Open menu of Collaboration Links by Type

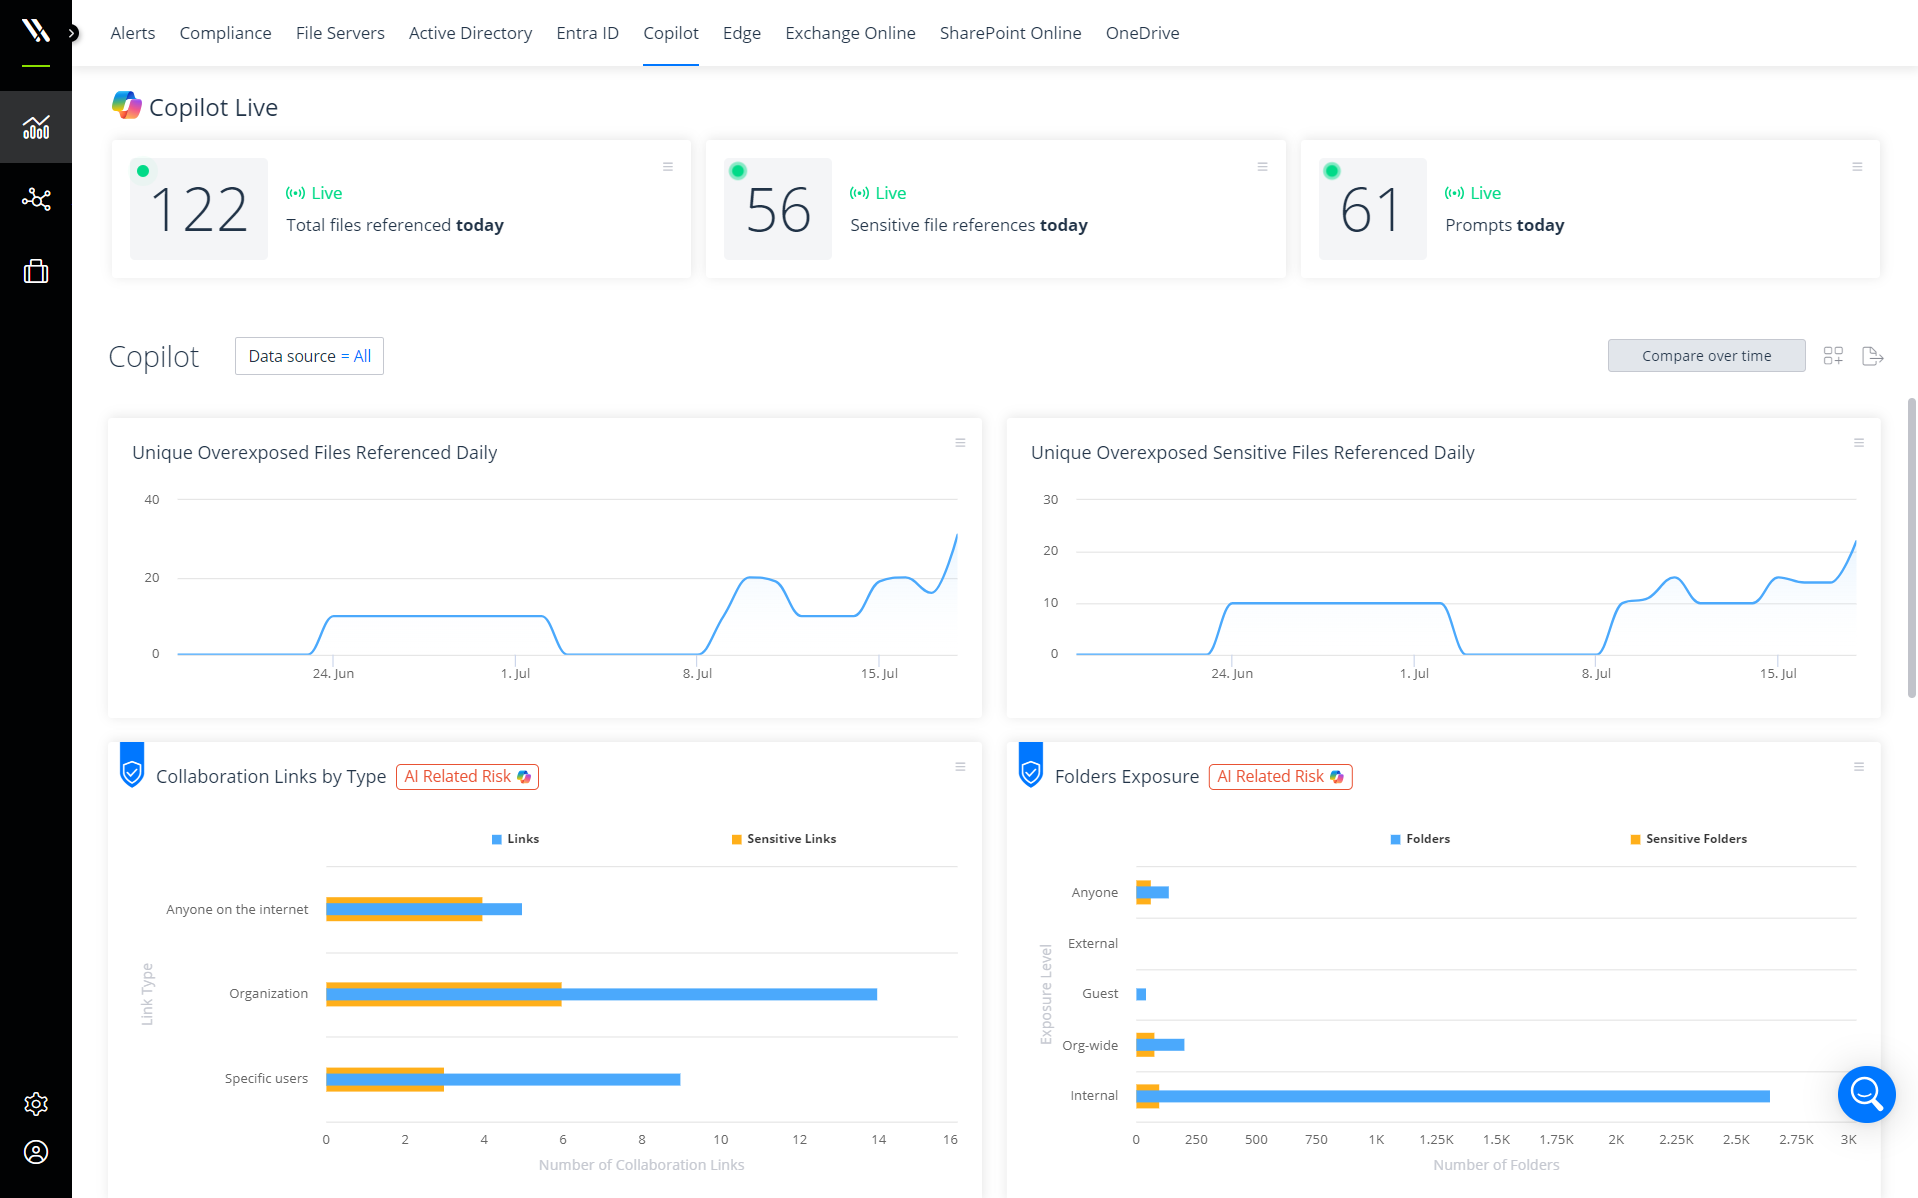coord(960,767)
